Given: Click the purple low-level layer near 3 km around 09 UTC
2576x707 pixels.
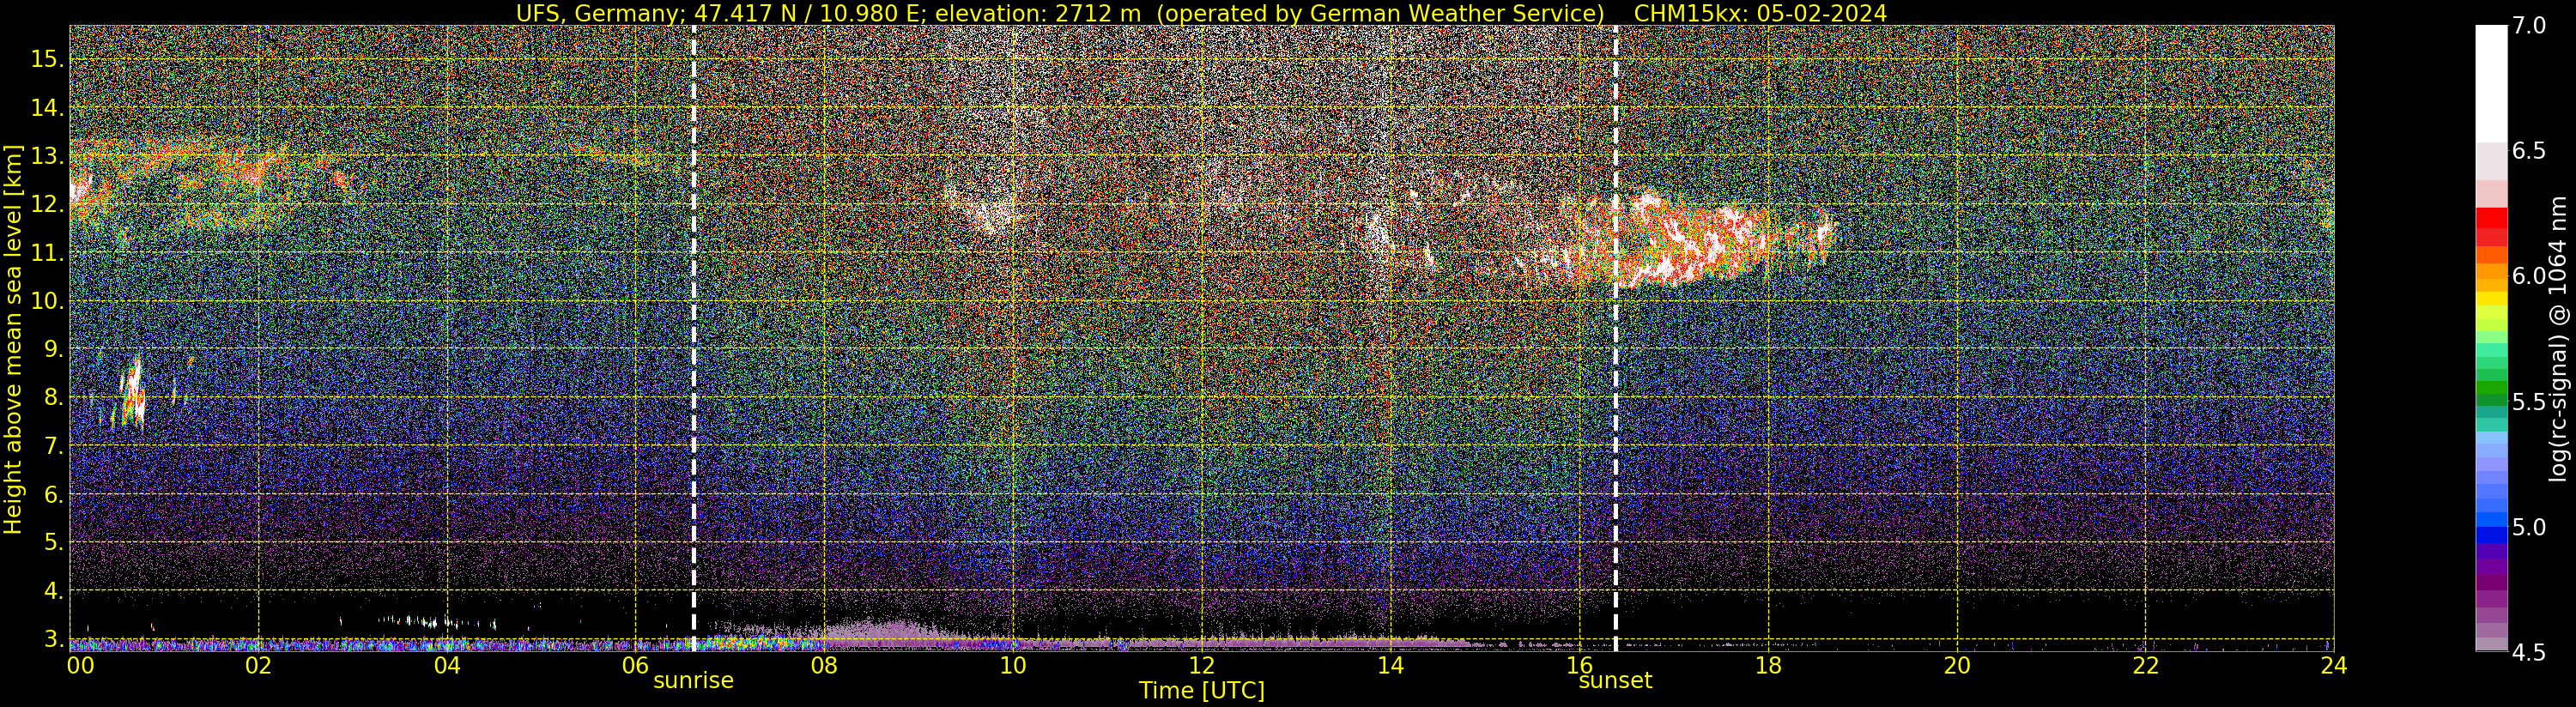Looking at the screenshot, I should (x=890, y=632).
